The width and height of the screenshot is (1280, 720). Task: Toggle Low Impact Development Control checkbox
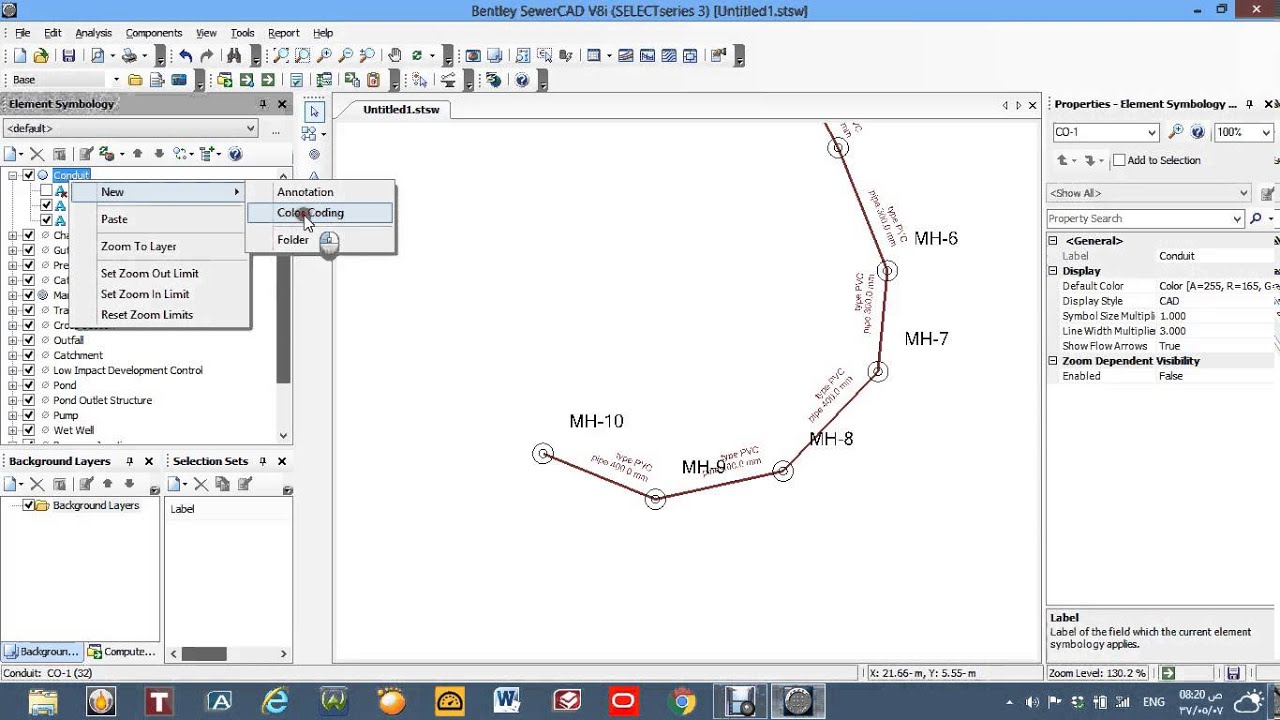[28, 370]
